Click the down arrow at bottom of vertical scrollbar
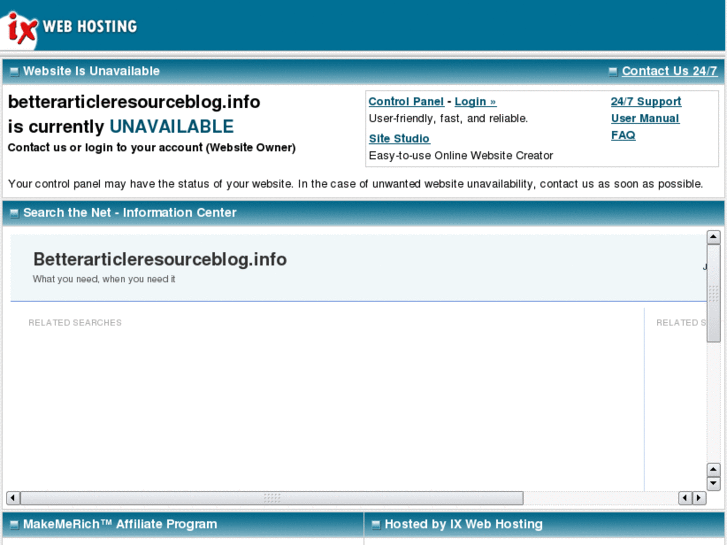 (713, 484)
